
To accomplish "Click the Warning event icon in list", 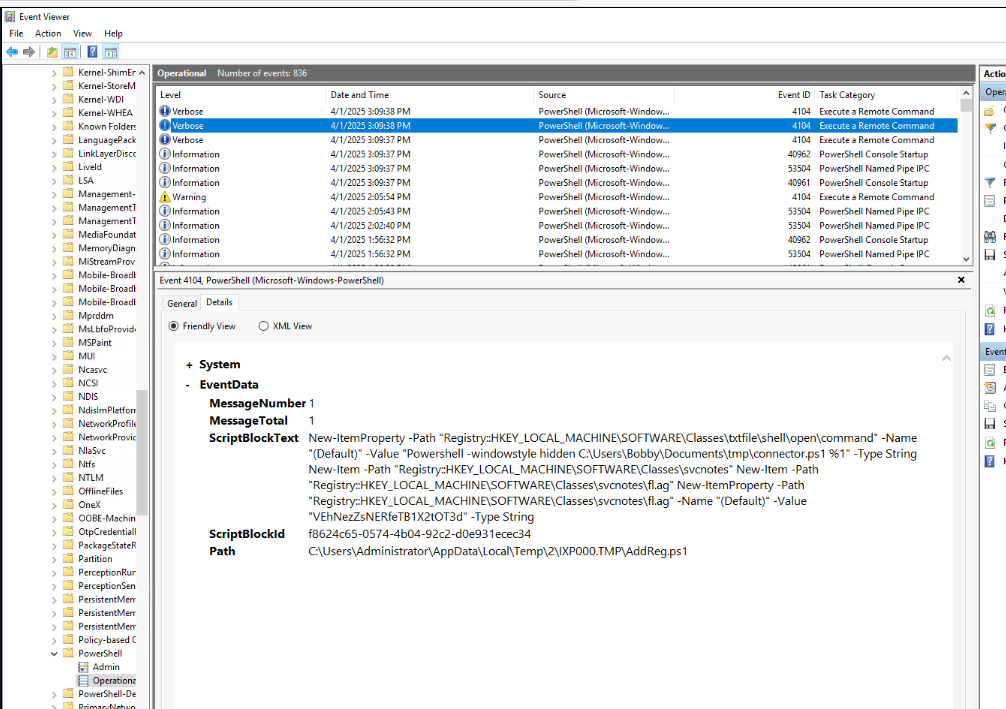I will [x=165, y=197].
